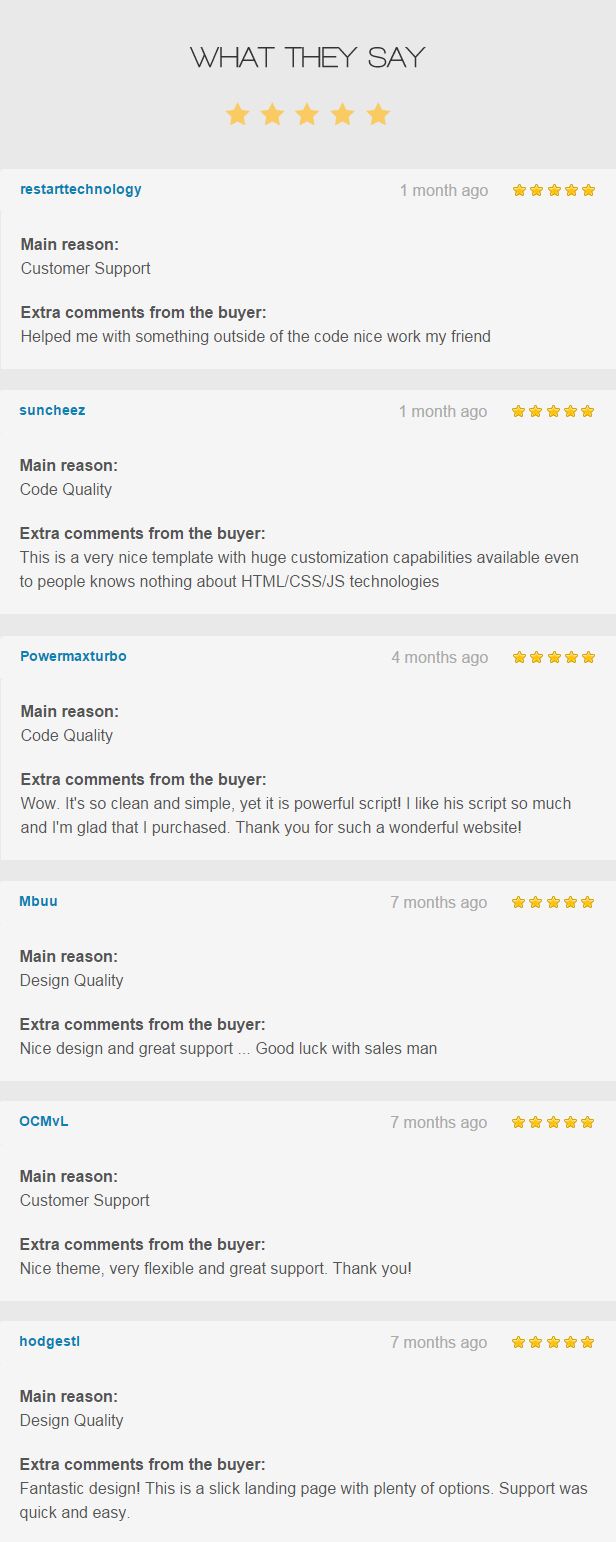This screenshot has width=616, height=1542.
Task: Click hodgestl's five-star rating
Action: [x=553, y=1342]
